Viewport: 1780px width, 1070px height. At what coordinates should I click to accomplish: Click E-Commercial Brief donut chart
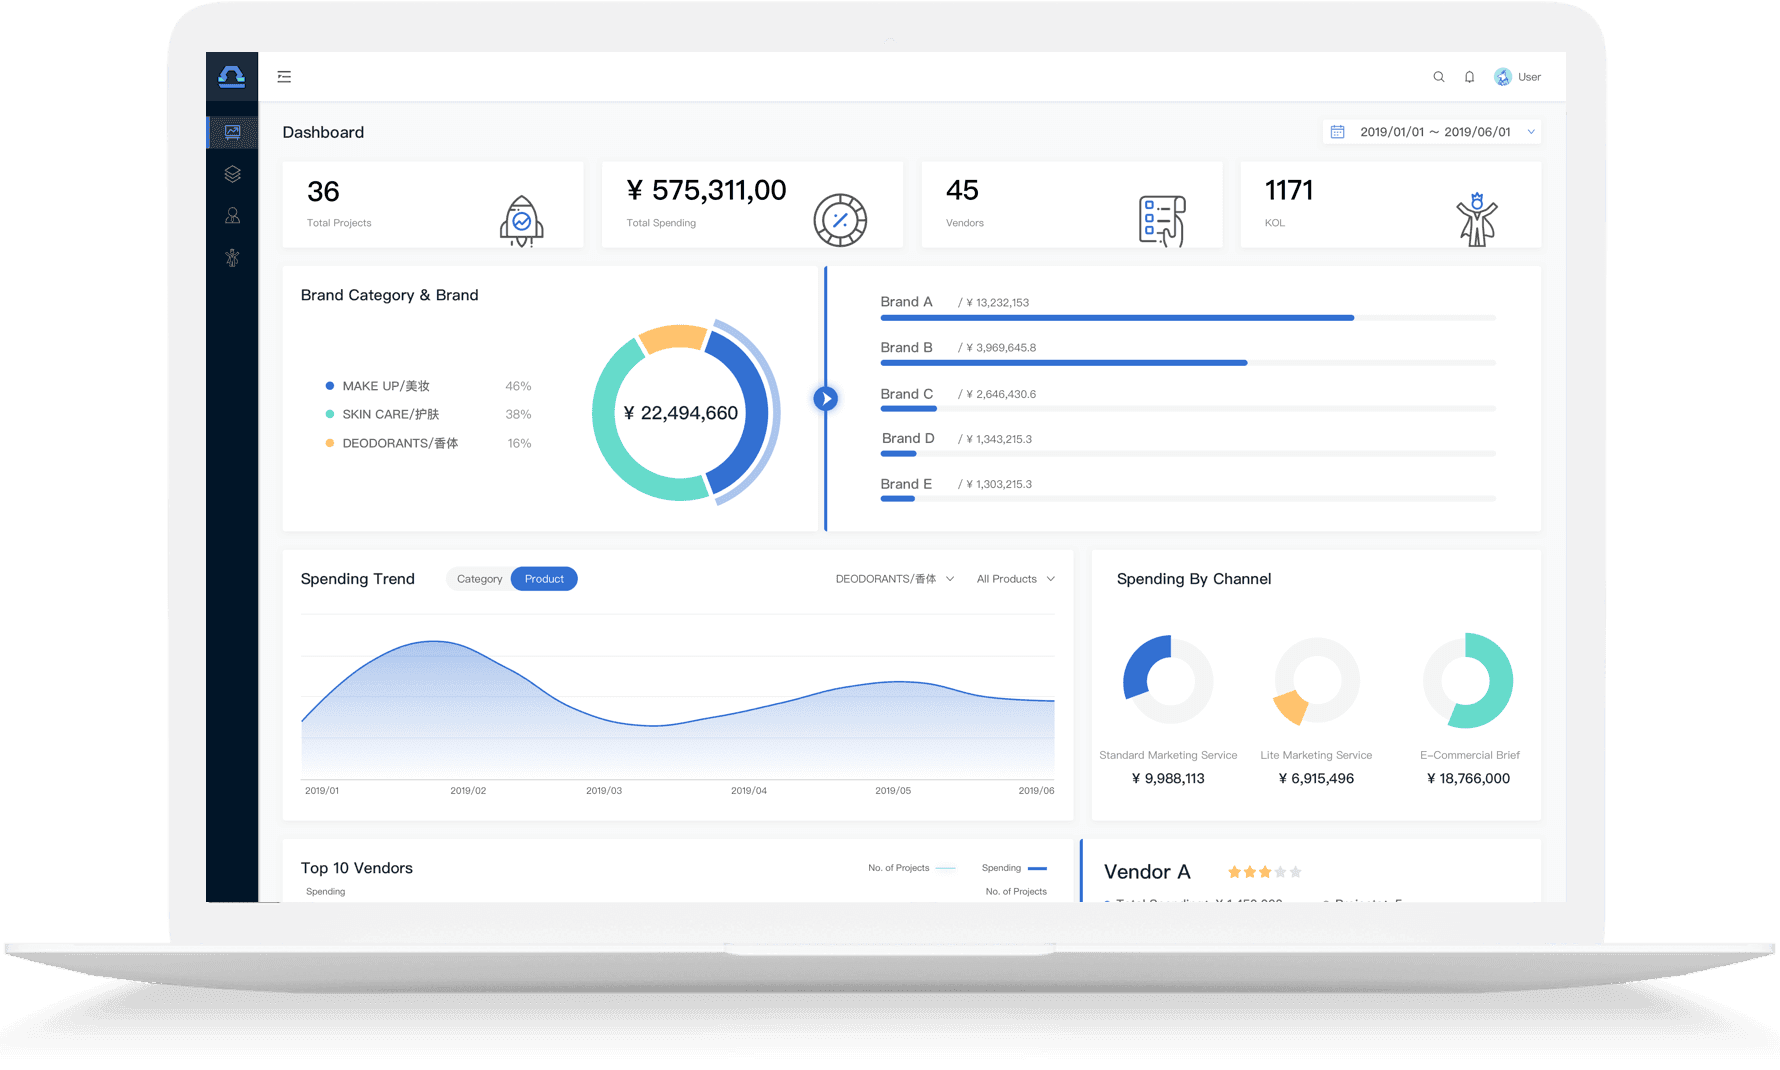1468,680
